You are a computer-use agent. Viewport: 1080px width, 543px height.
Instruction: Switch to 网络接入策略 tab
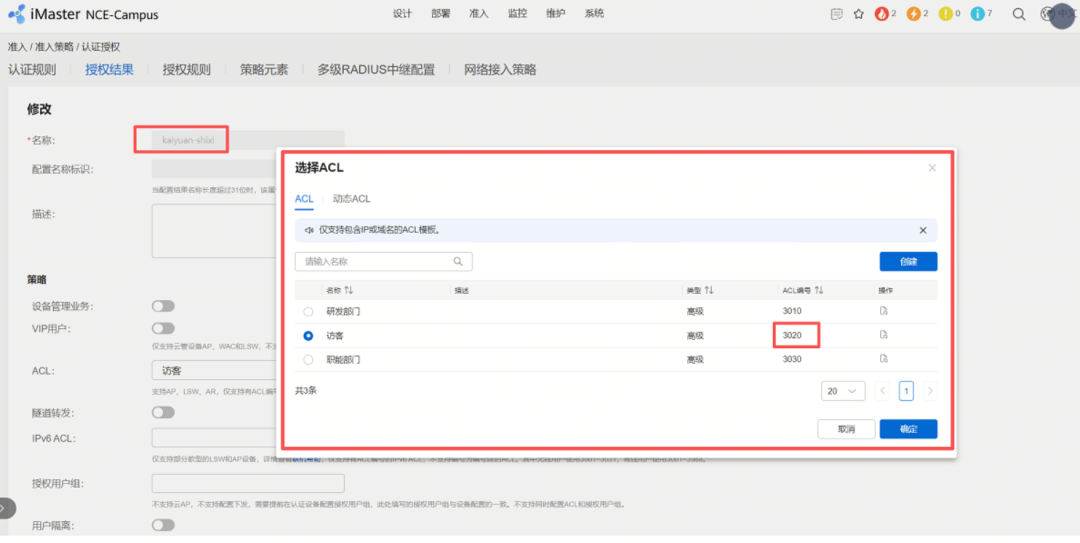500,70
